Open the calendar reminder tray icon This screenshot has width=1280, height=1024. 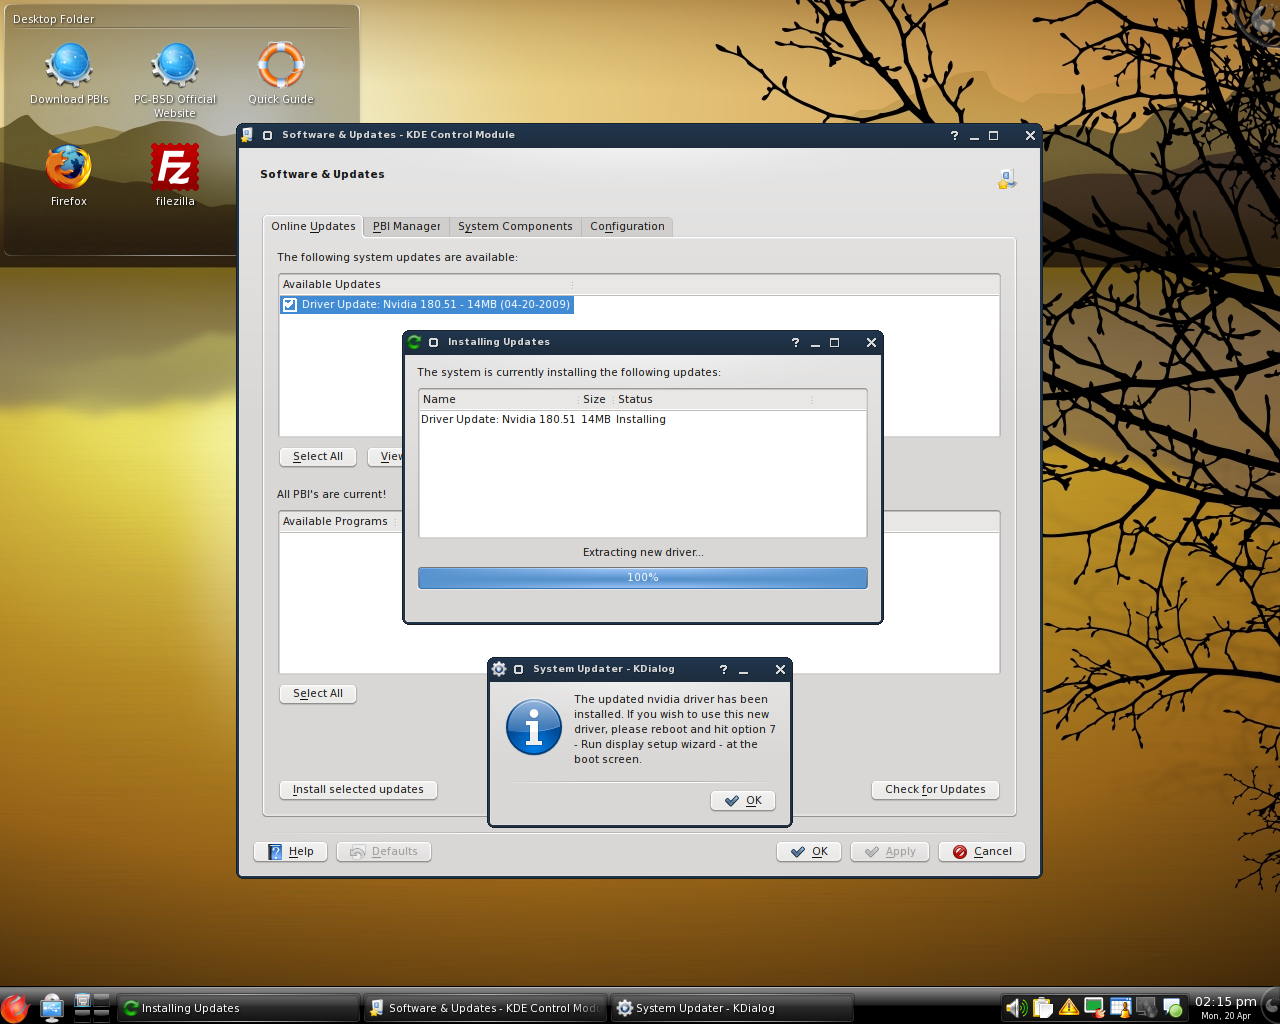[1121, 1007]
